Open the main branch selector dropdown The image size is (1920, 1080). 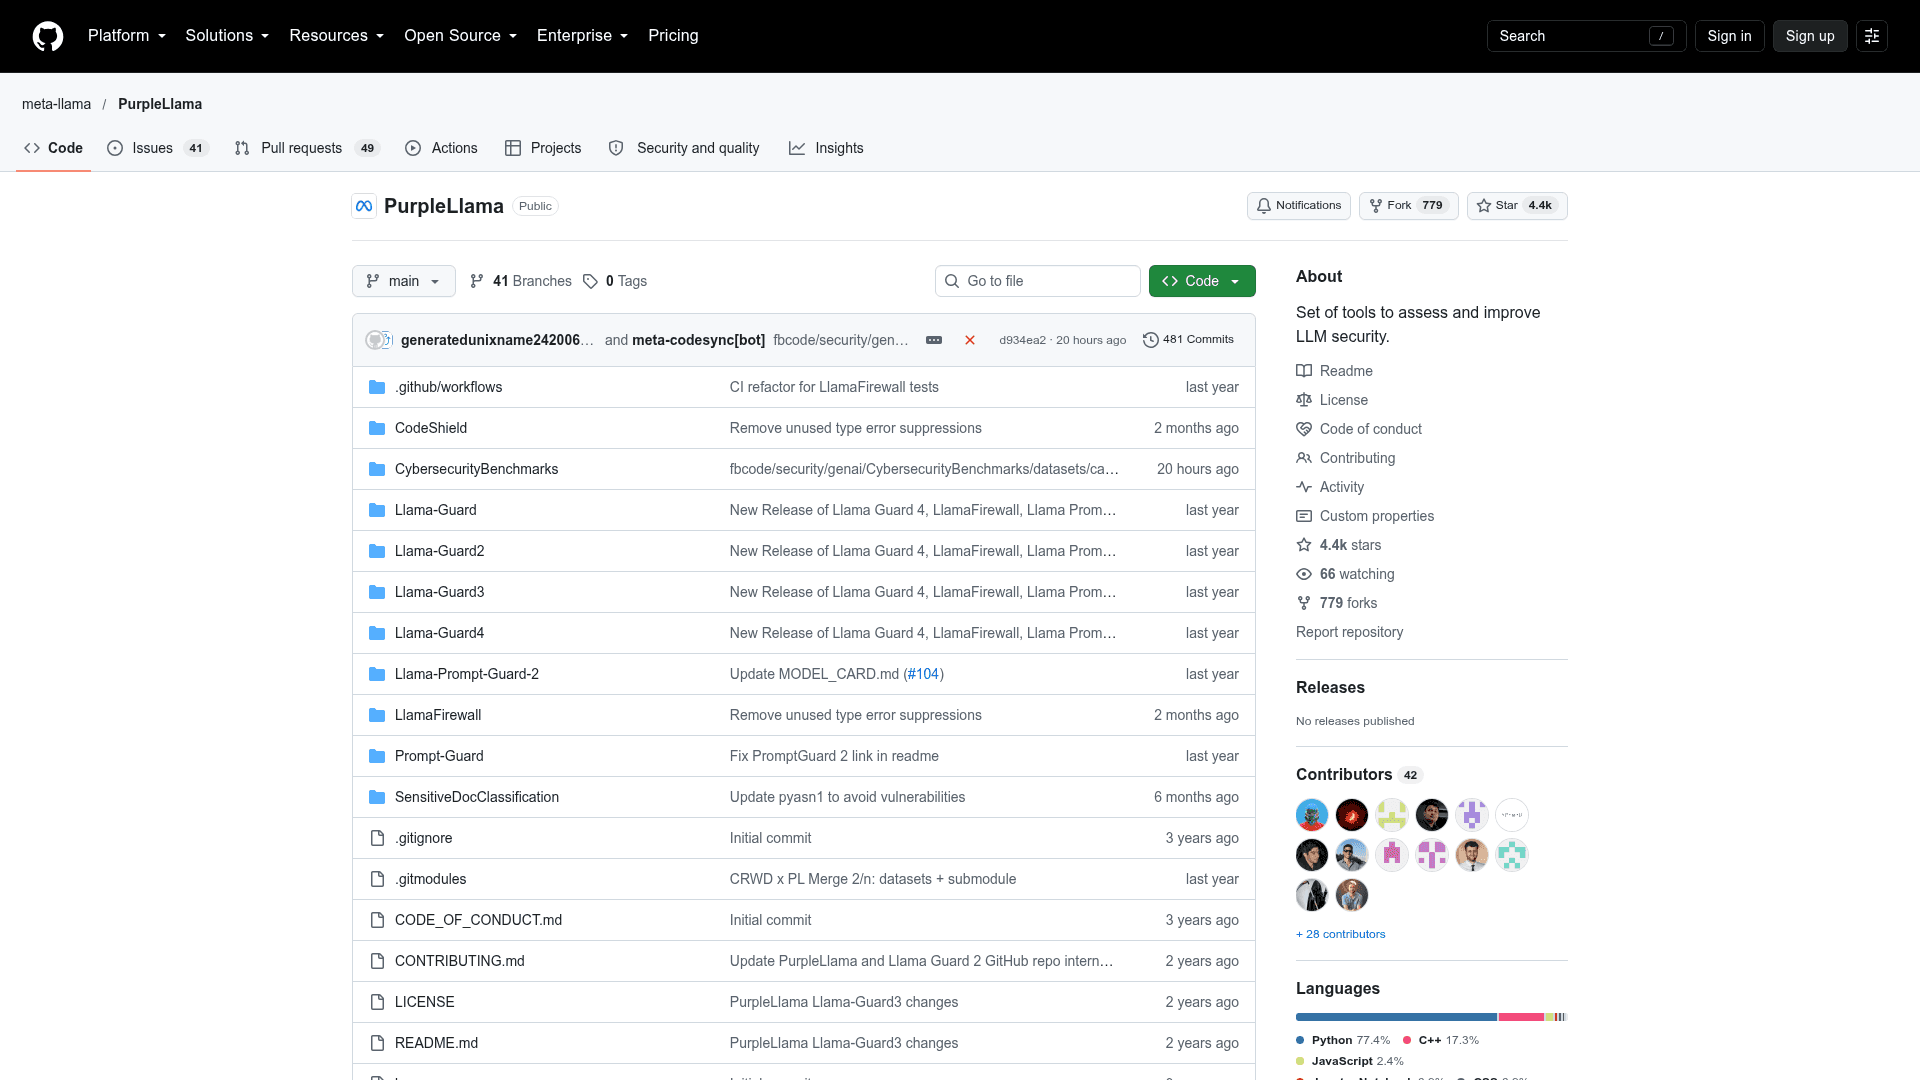point(404,281)
